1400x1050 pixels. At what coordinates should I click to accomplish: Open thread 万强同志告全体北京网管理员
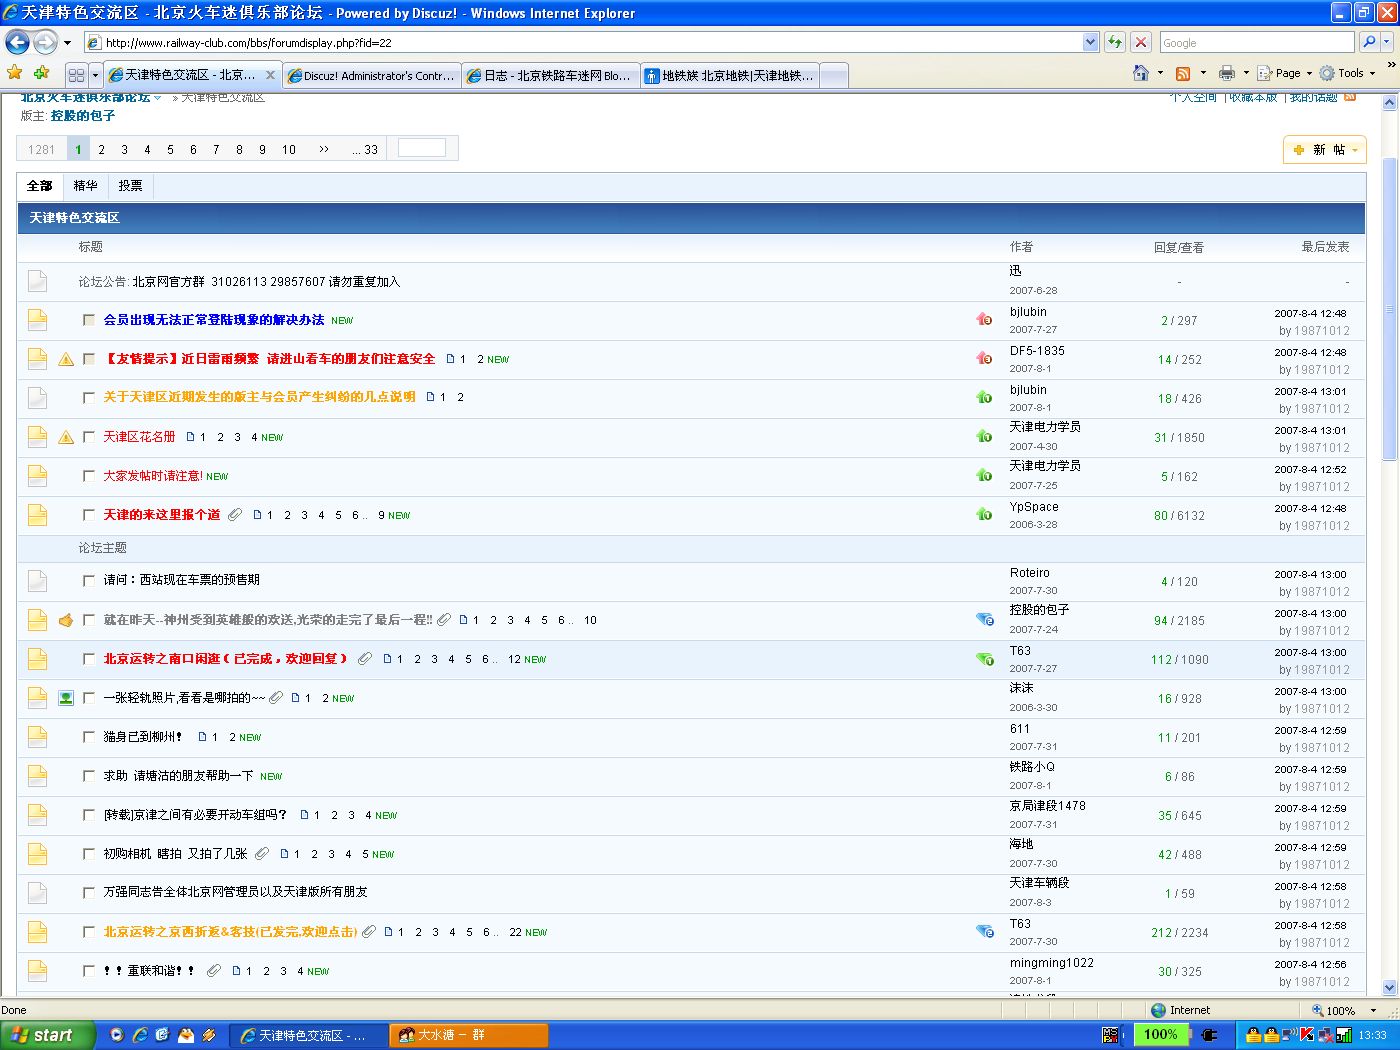coord(236,892)
